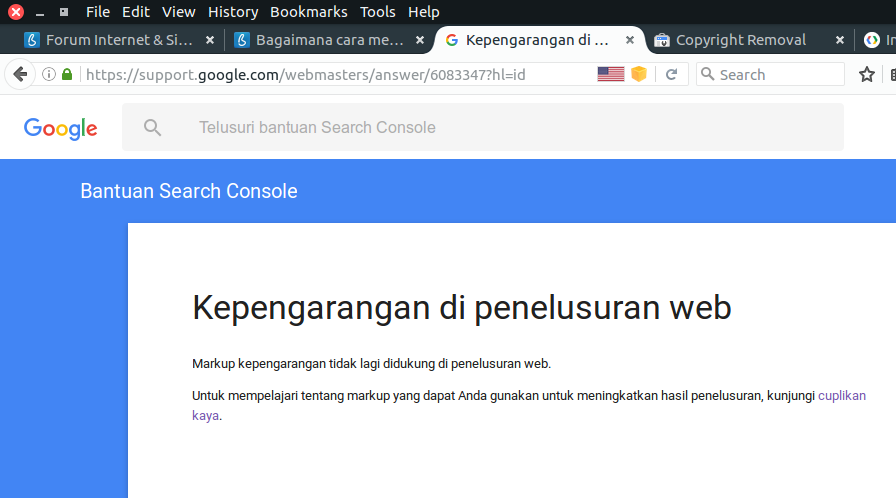Screen dimensions: 896x498
Task: Open the Edit menu
Action: pos(135,12)
